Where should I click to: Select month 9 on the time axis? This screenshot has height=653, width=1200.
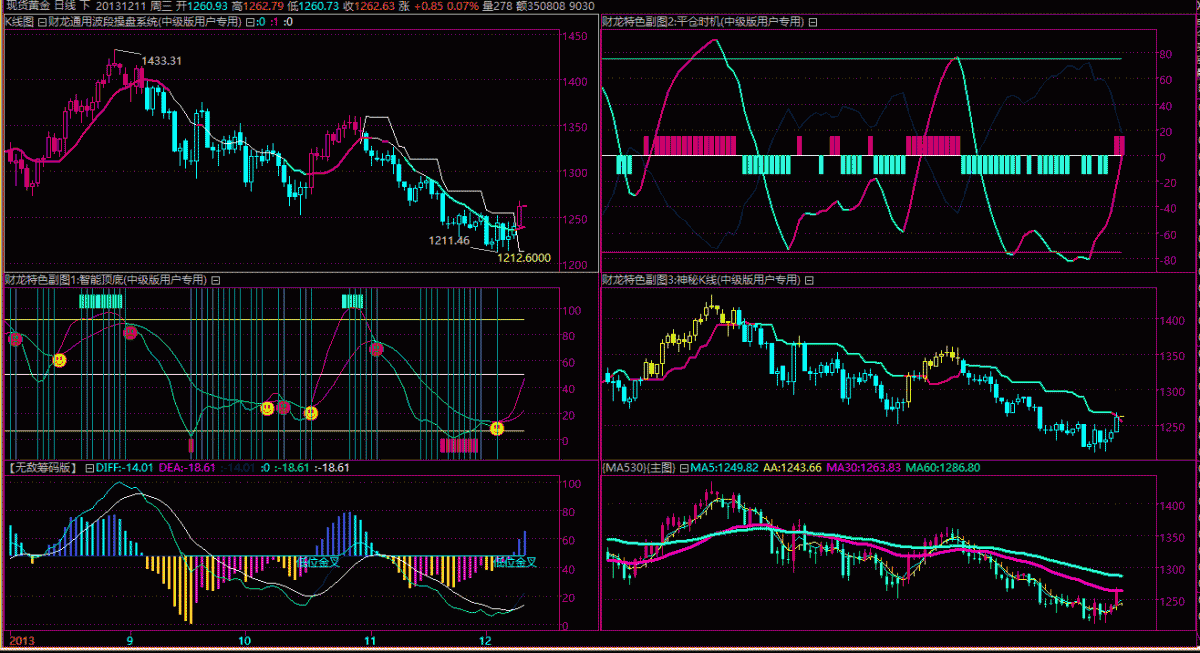[129, 639]
